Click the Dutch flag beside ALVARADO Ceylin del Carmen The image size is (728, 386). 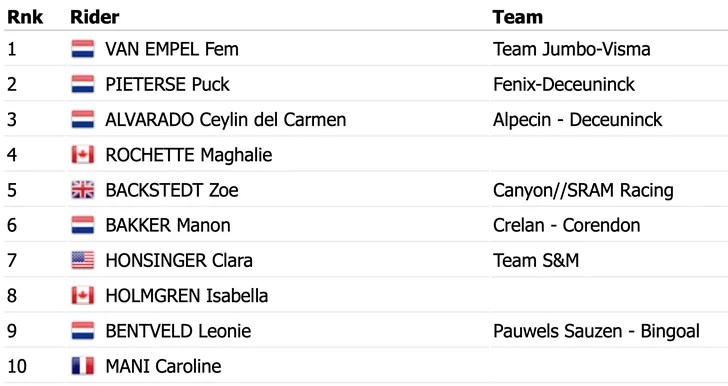coord(83,119)
